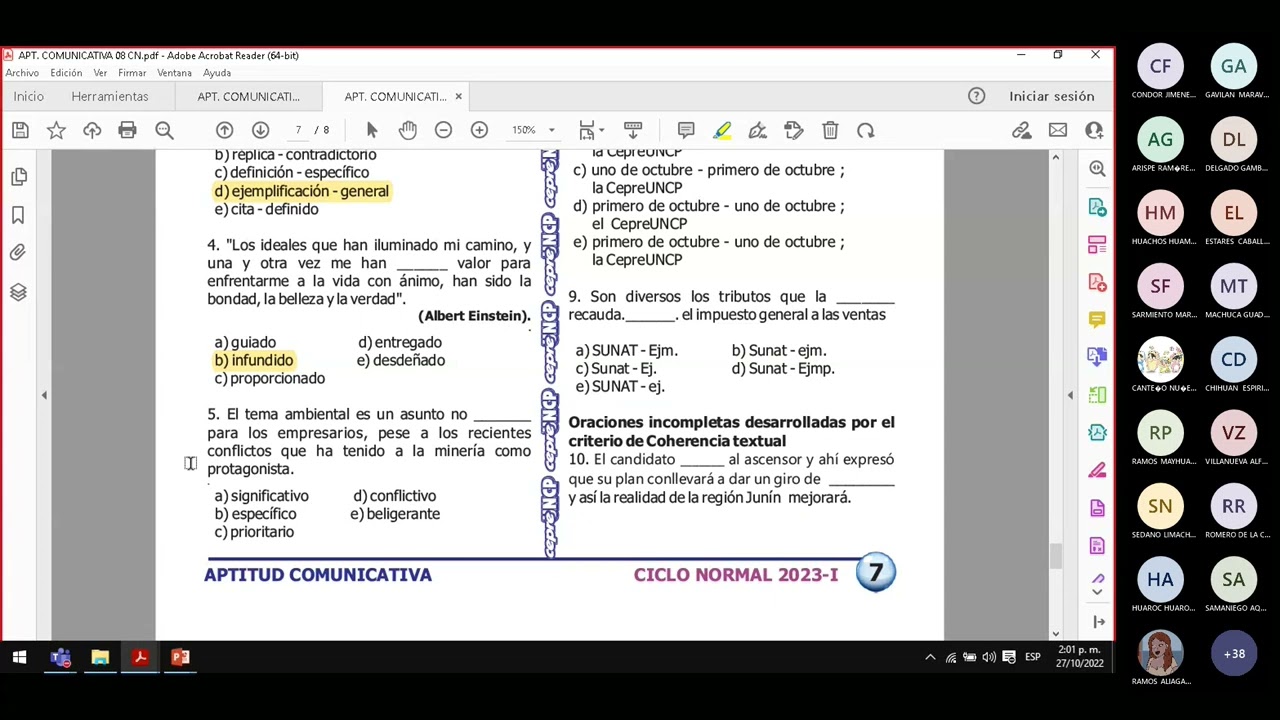Viewport: 1280px width, 720px height.
Task: Open the attachments paperclip panel
Action: coord(18,253)
